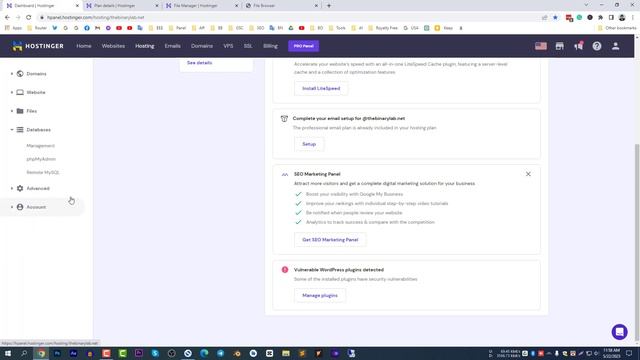This screenshot has height=360, width=640.
Task: Click the Advanced gear icon in sidebar
Action: 20,189
